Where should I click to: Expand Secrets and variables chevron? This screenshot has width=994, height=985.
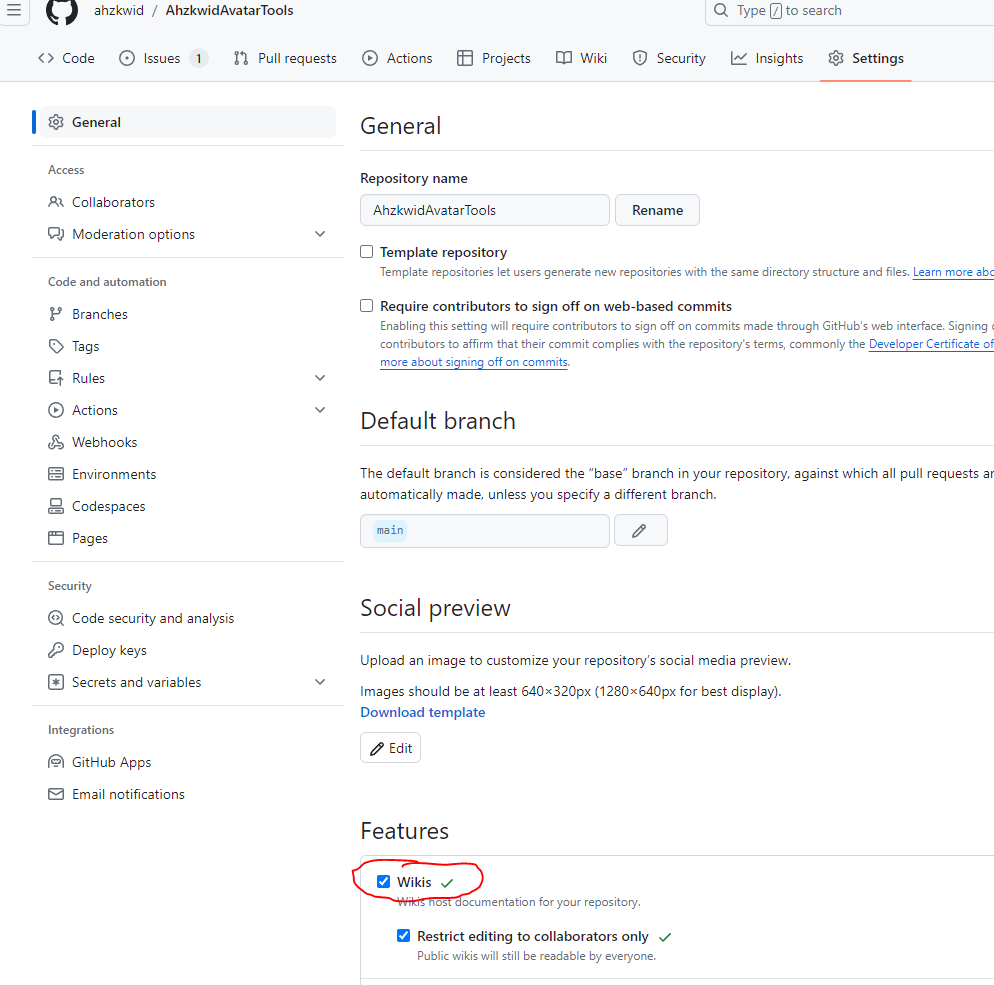click(320, 682)
